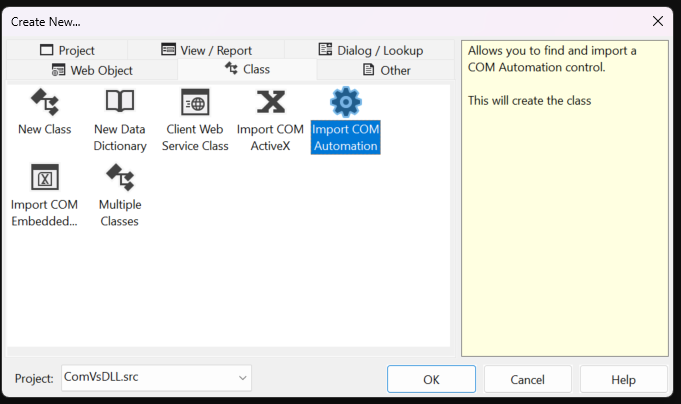Open Help for this dialog

tap(623, 379)
